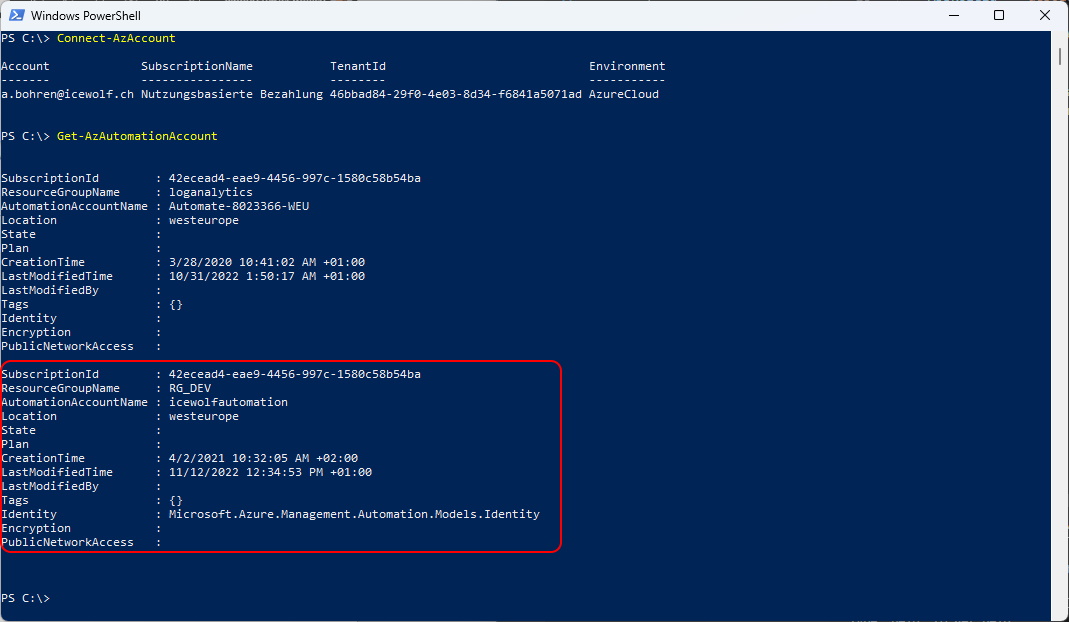Click the PowerShell icon in title bar
This screenshot has height=622, width=1069.
pyautogui.click(x=16, y=16)
